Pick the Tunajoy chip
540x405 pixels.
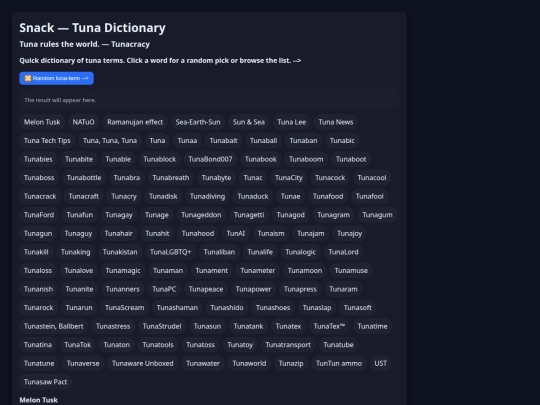coord(350,233)
